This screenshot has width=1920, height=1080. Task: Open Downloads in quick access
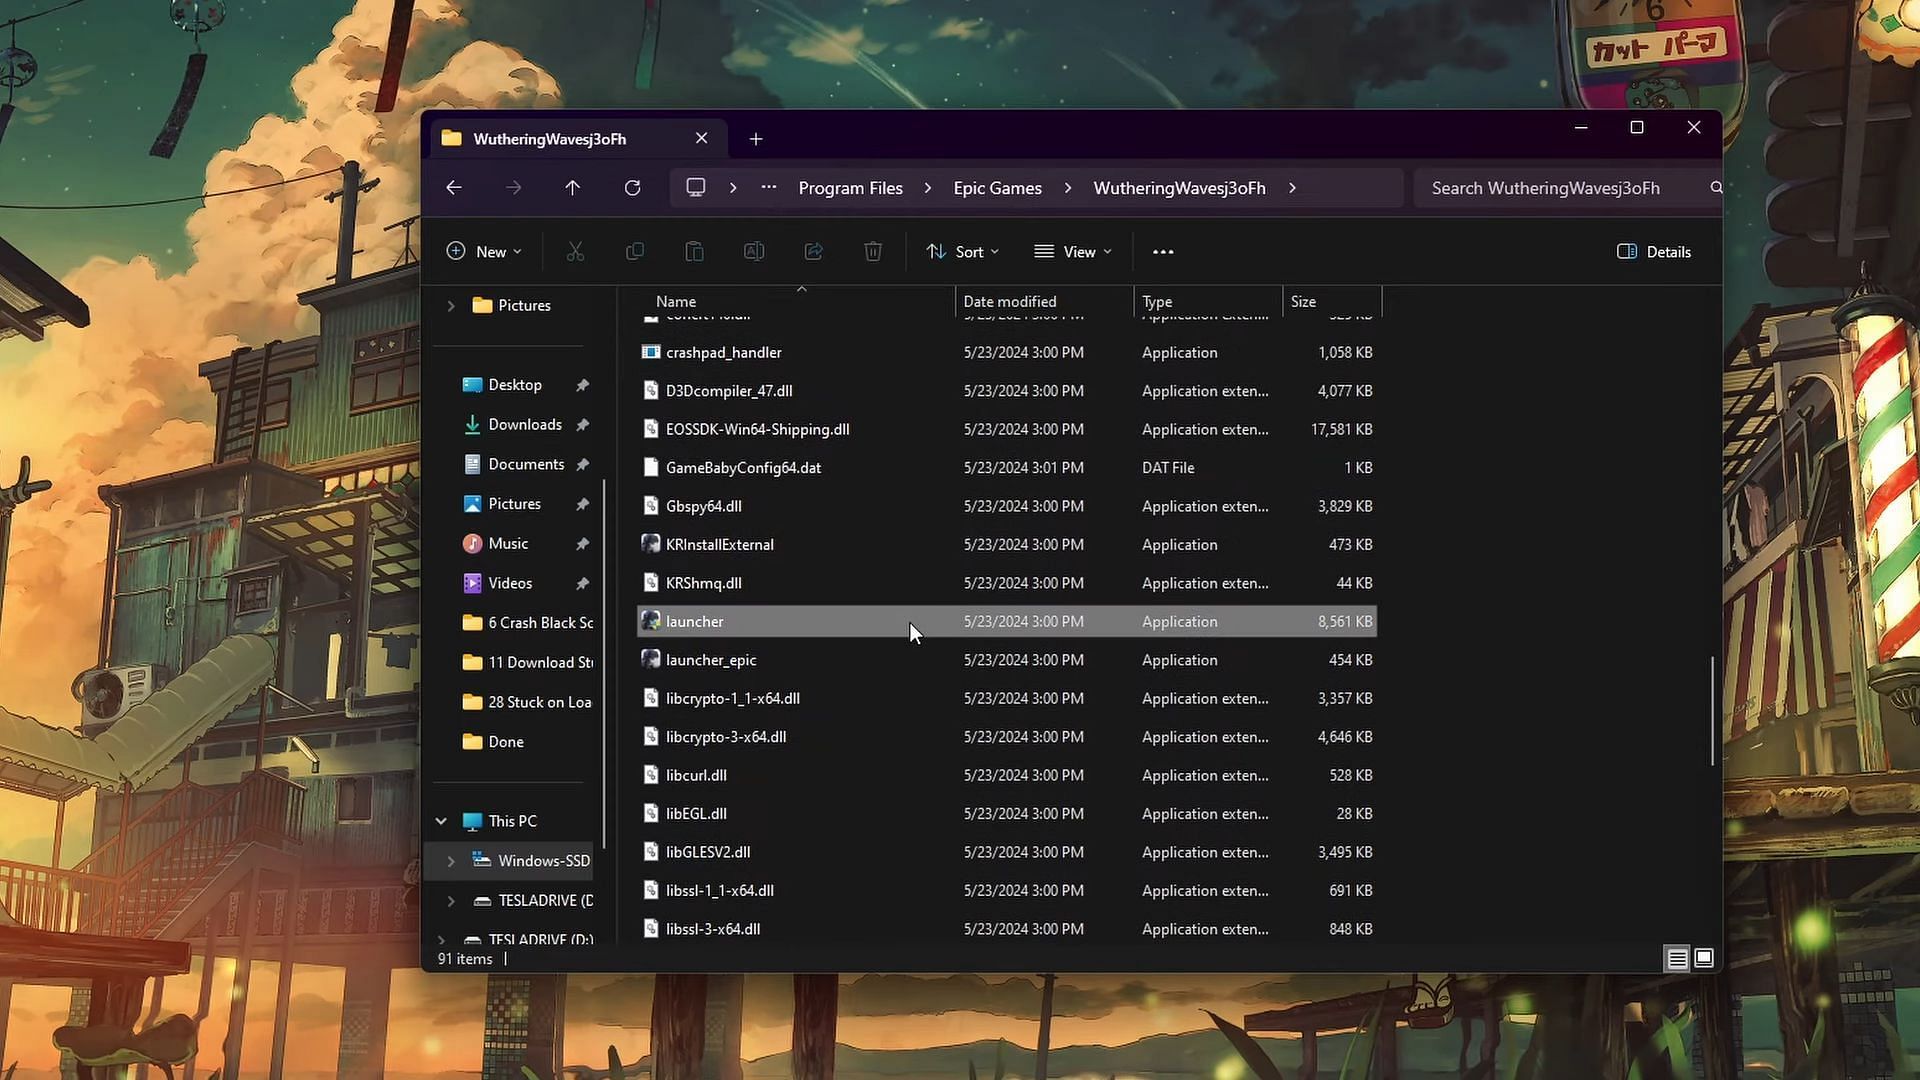tap(525, 425)
